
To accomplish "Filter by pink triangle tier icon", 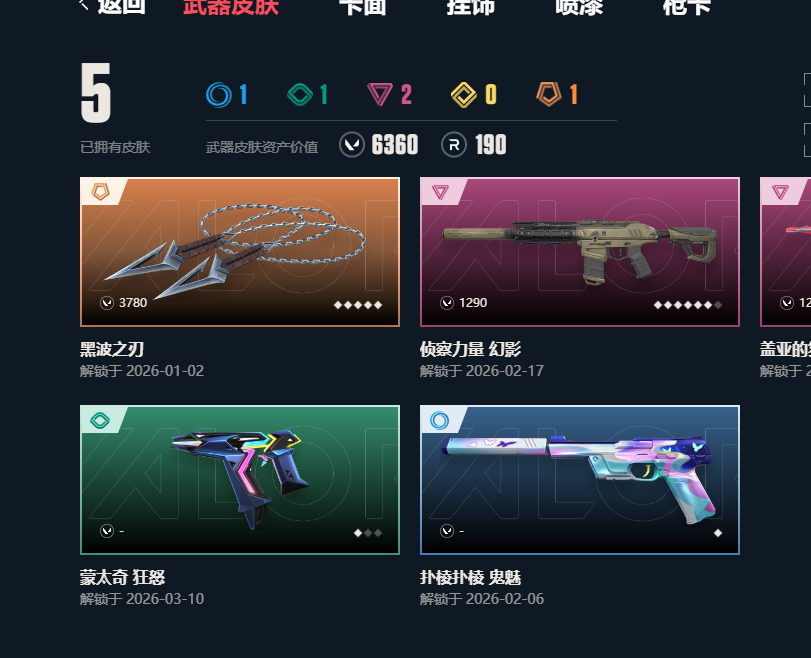I will click(x=380, y=95).
